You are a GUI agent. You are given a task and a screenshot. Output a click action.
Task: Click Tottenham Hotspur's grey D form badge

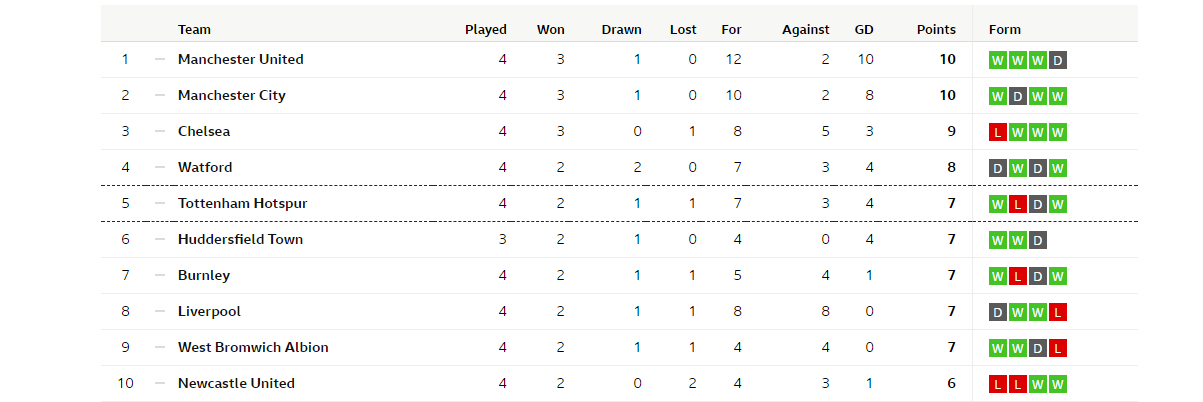coord(1038,204)
